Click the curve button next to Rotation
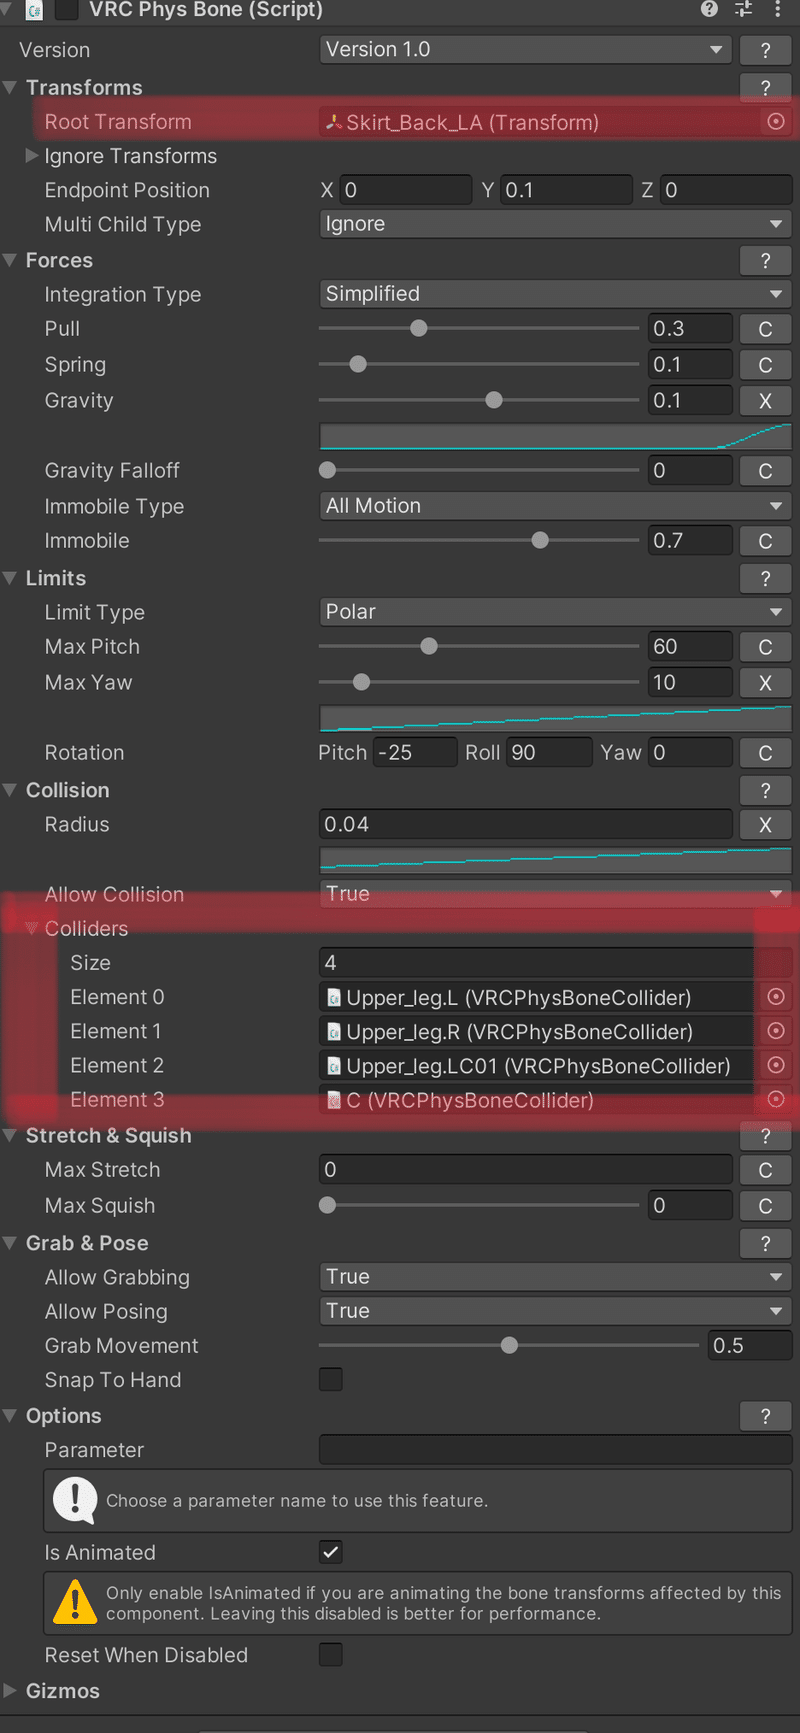Viewport: 800px width, 1733px height. click(766, 753)
